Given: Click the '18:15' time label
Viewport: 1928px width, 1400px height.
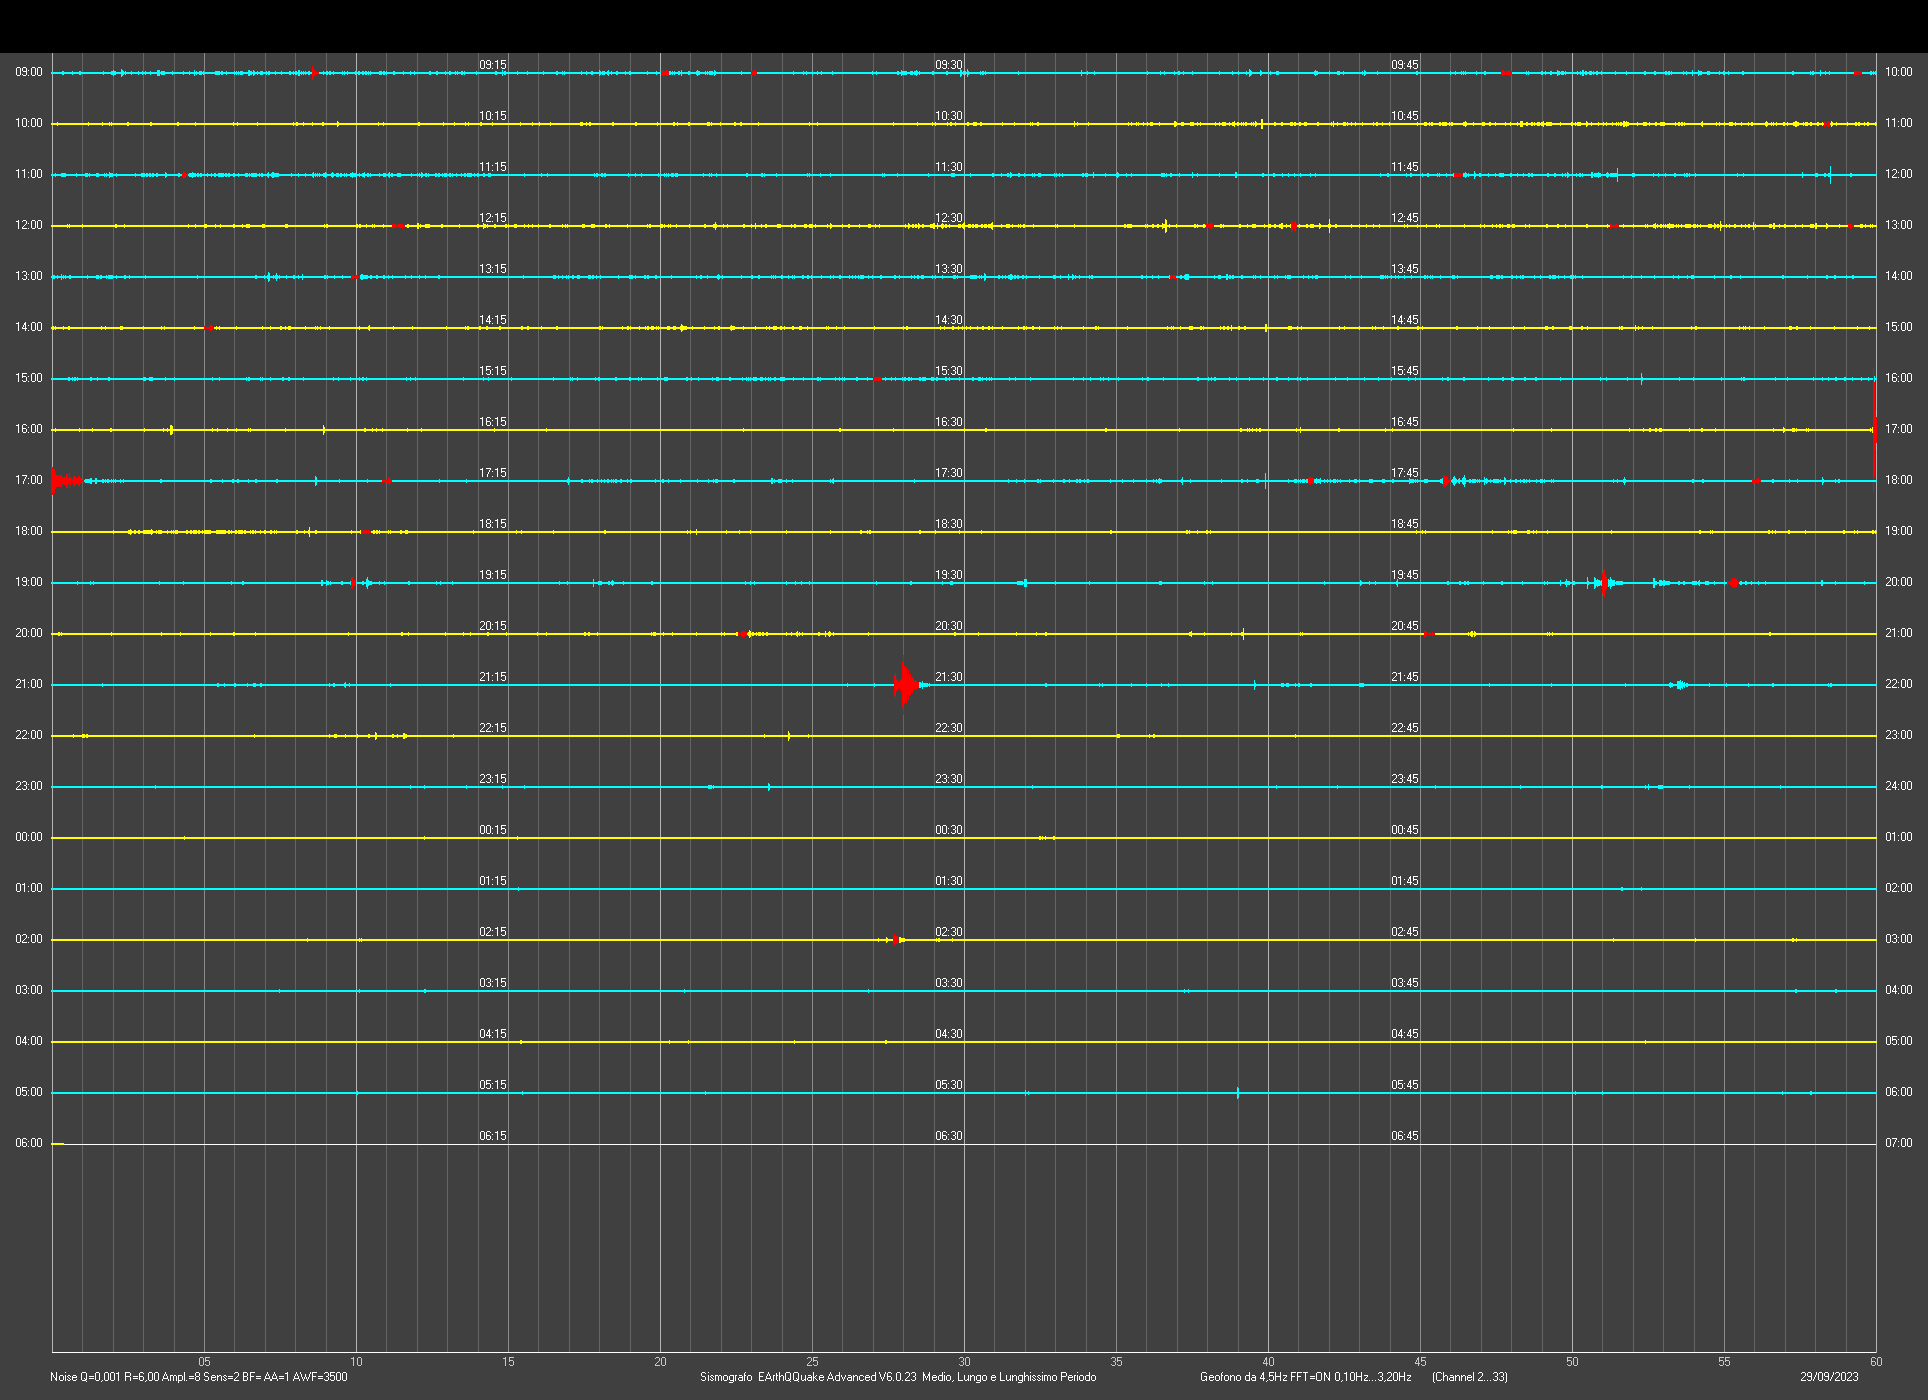Looking at the screenshot, I should tap(493, 524).
